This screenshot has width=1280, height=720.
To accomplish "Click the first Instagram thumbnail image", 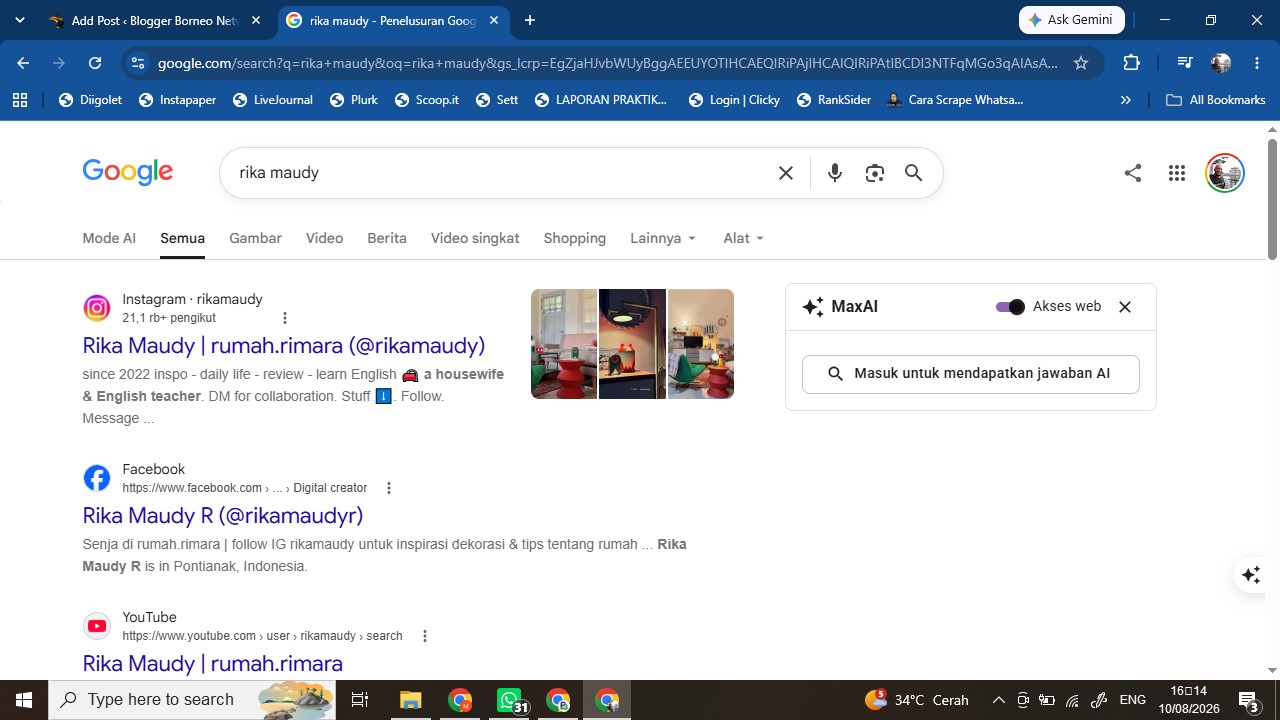I will 564,344.
